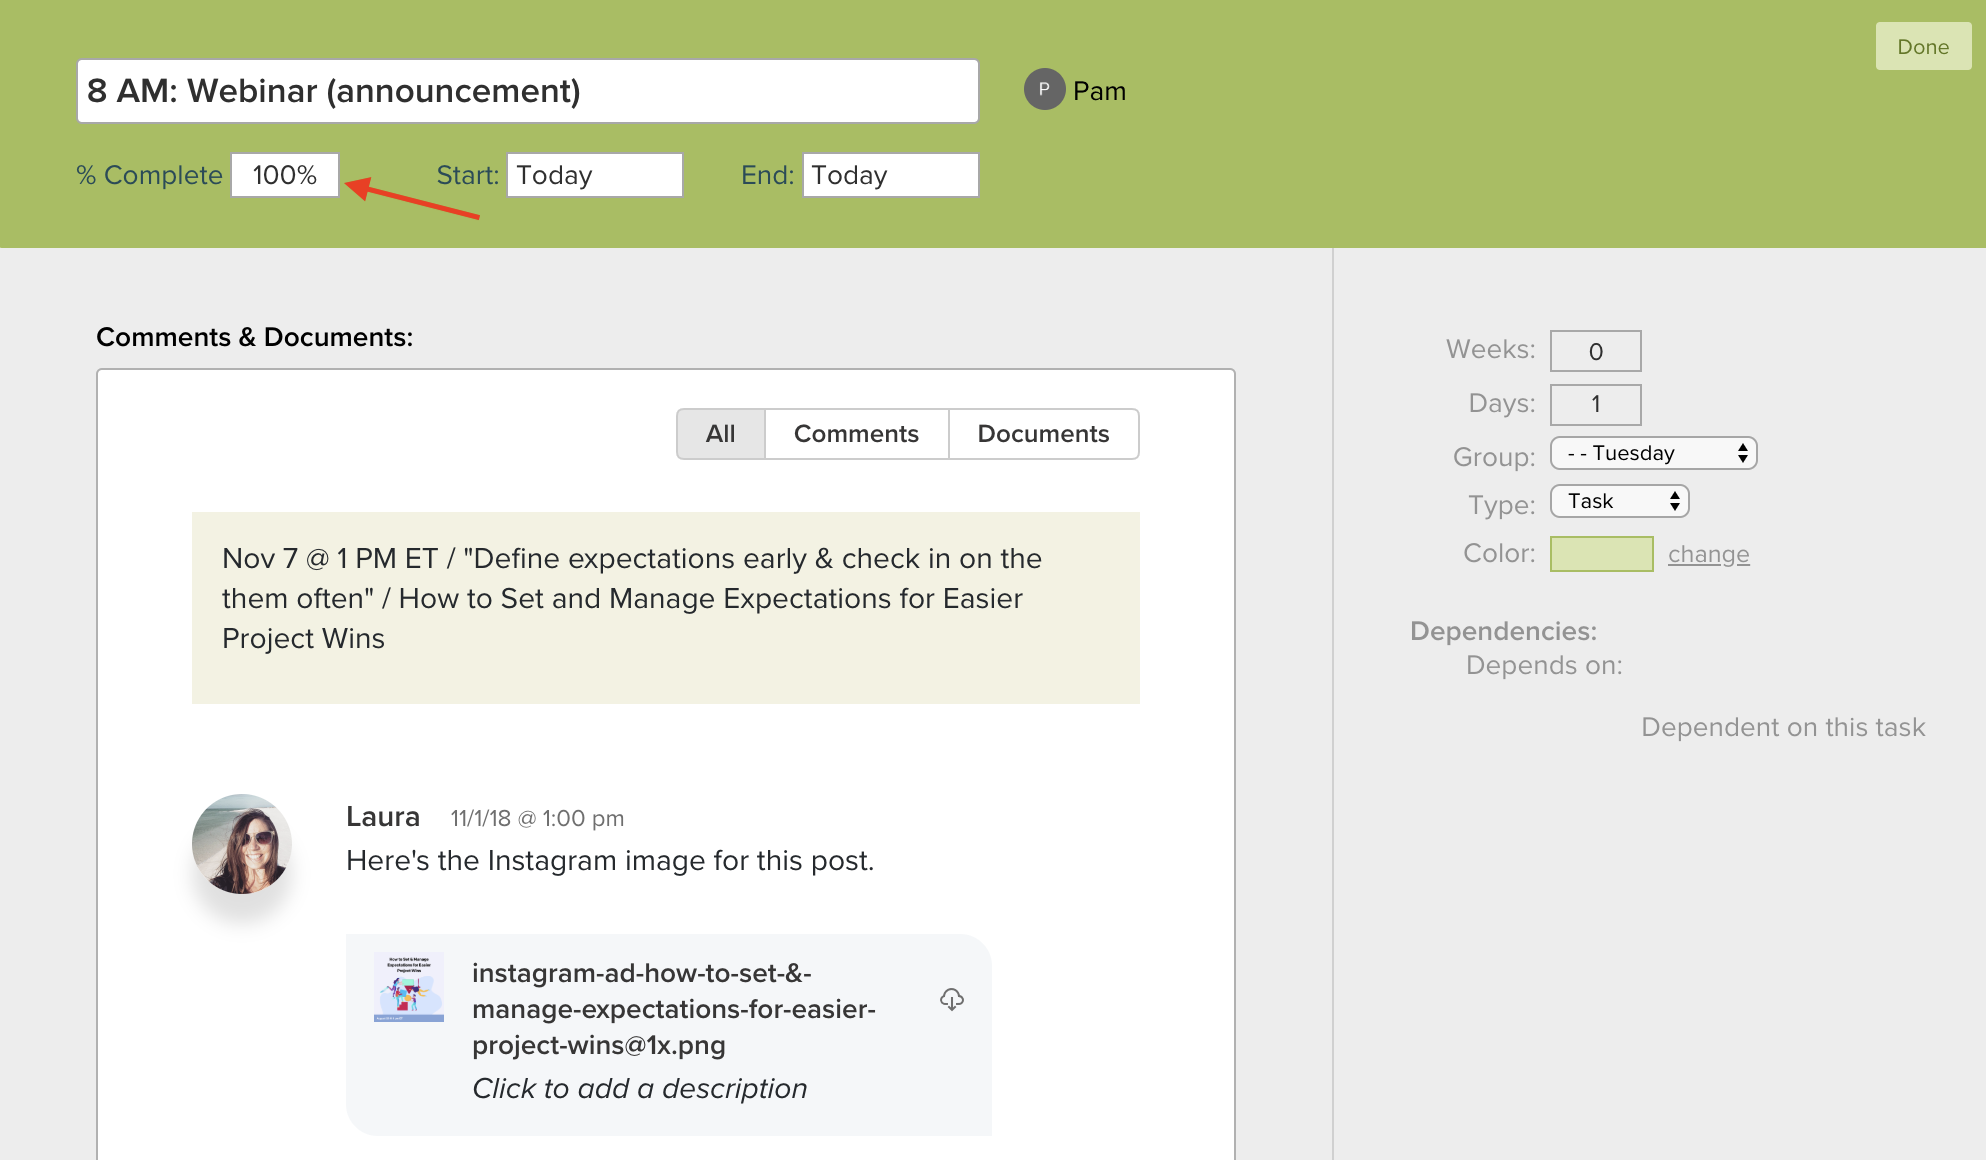
Task: Click to add a description to the file
Action: (x=639, y=1088)
